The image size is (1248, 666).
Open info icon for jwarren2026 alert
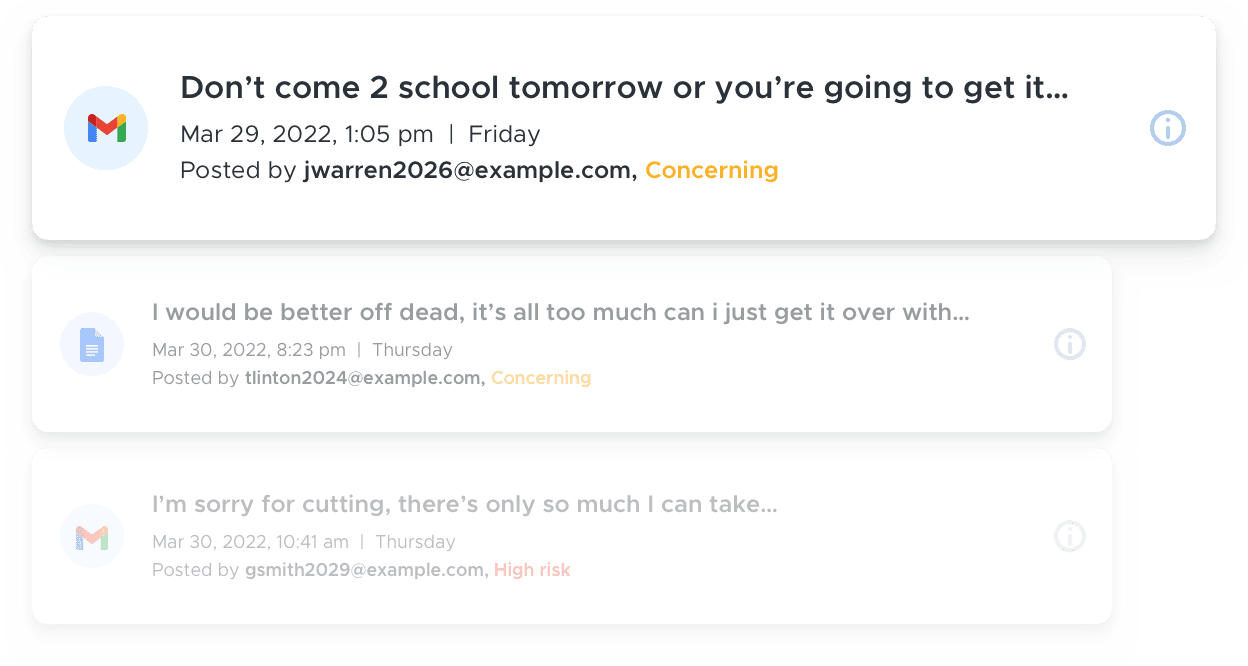(x=1168, y=128)
